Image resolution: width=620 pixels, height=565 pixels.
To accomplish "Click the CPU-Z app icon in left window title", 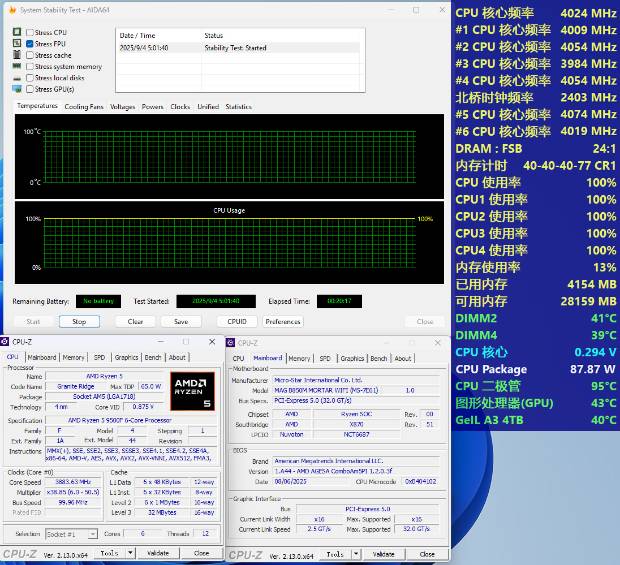I will click(5, 342).
